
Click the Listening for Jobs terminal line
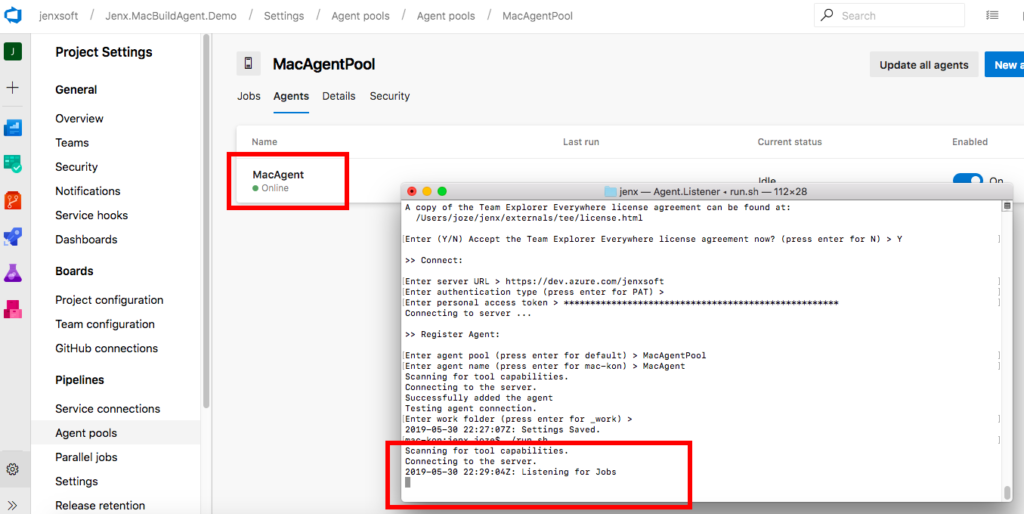point(510,472)
